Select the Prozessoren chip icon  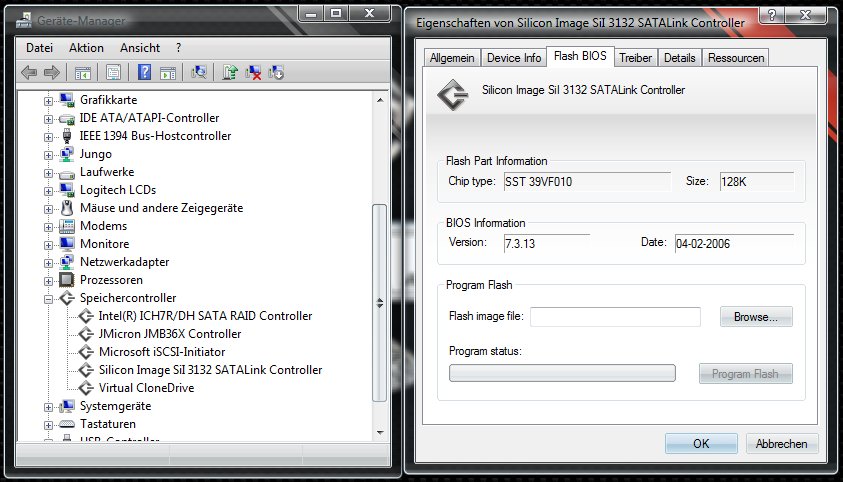67,279
